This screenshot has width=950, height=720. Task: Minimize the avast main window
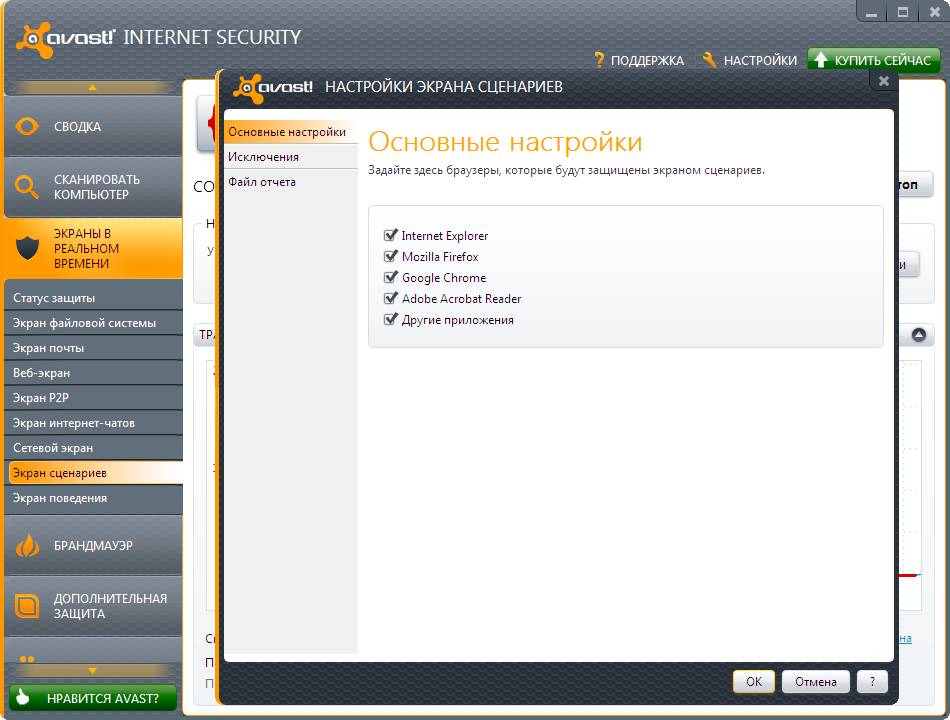tap(872, 12)
